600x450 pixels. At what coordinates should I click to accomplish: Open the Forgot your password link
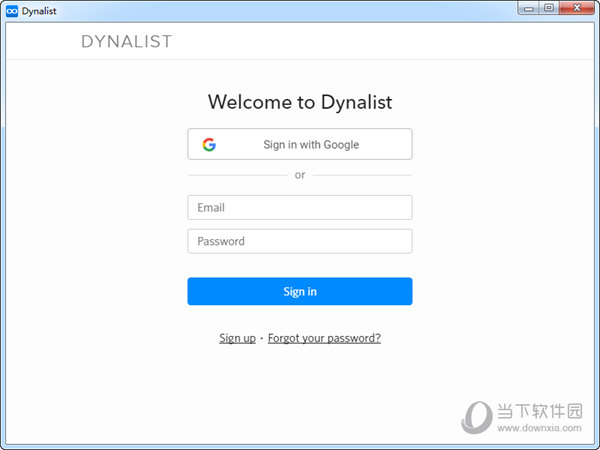[x=324, y=338]
